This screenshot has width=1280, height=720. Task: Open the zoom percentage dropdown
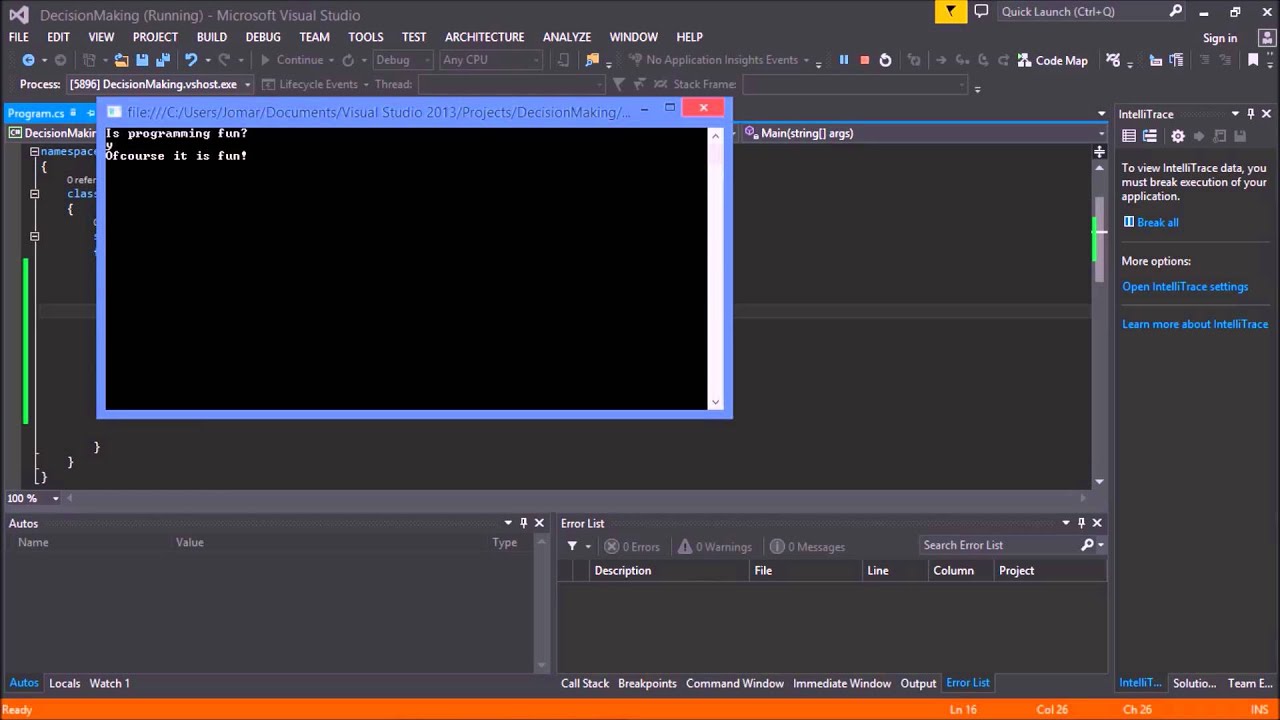point(55,498)
